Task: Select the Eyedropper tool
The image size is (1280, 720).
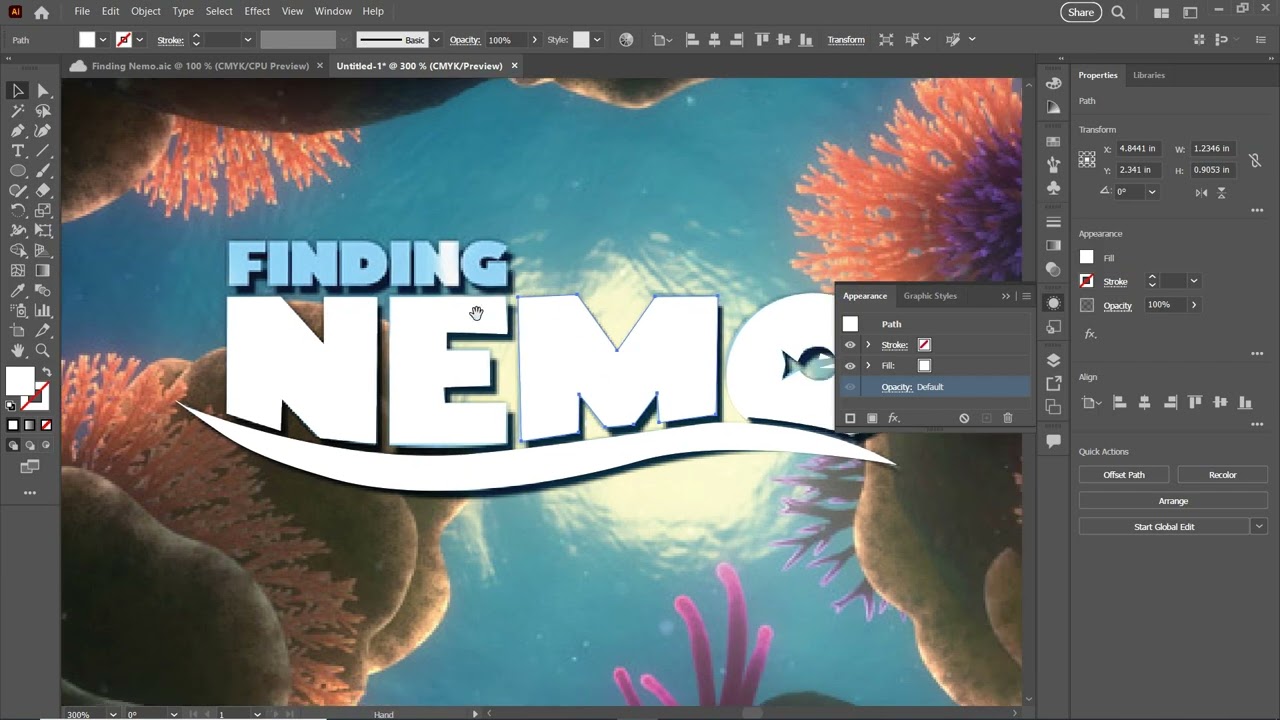Action: pos(18,291)
